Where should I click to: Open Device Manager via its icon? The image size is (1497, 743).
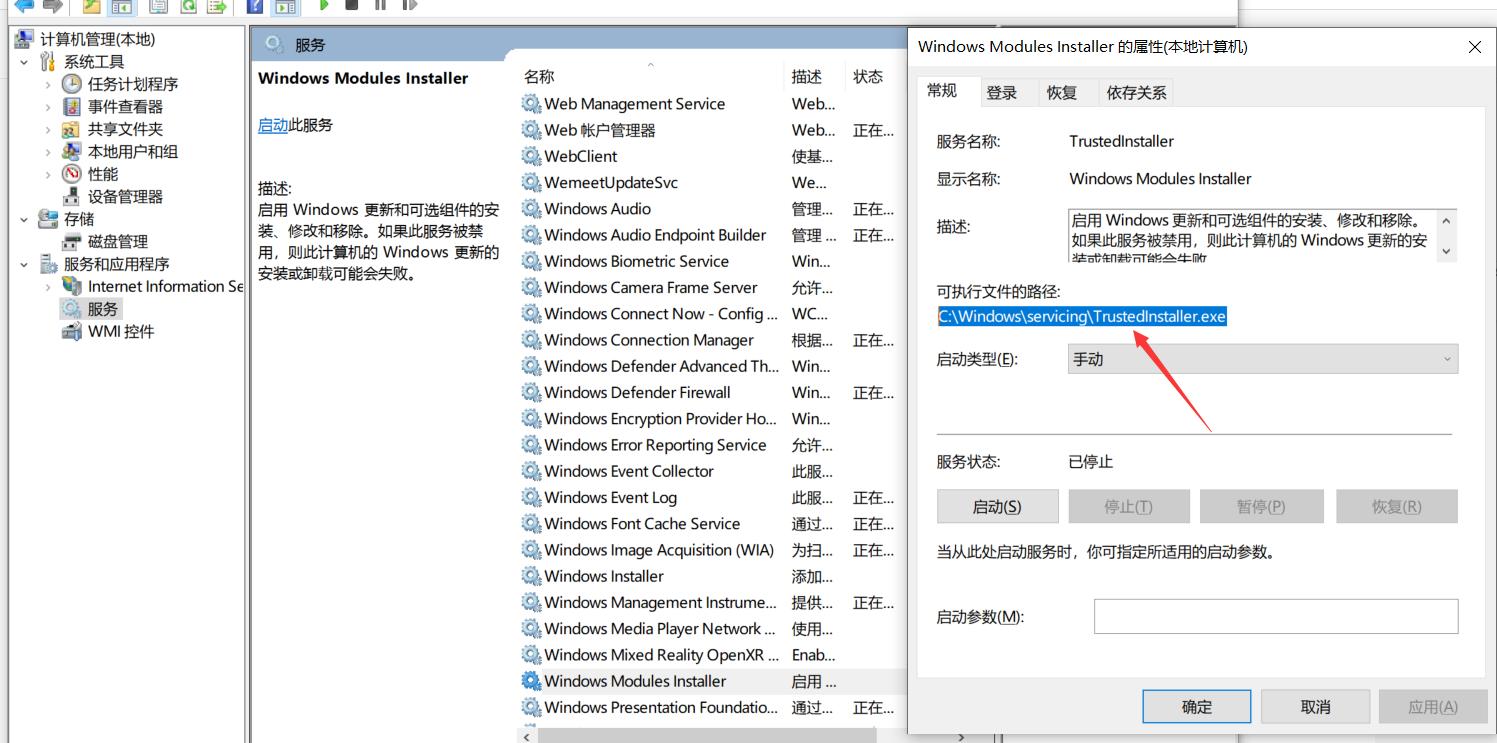(x=71, y=197)
